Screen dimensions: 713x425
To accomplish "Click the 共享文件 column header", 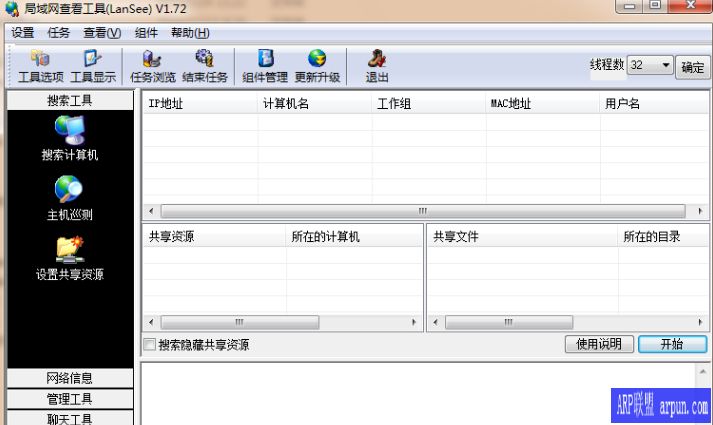I will point(522,236).
